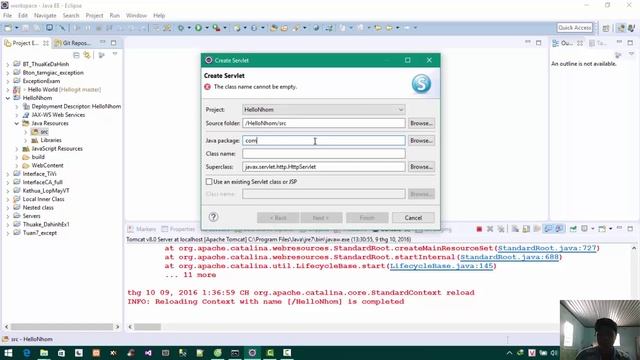
Task: Collapse the Java Resources node
Action: [17, 123]
